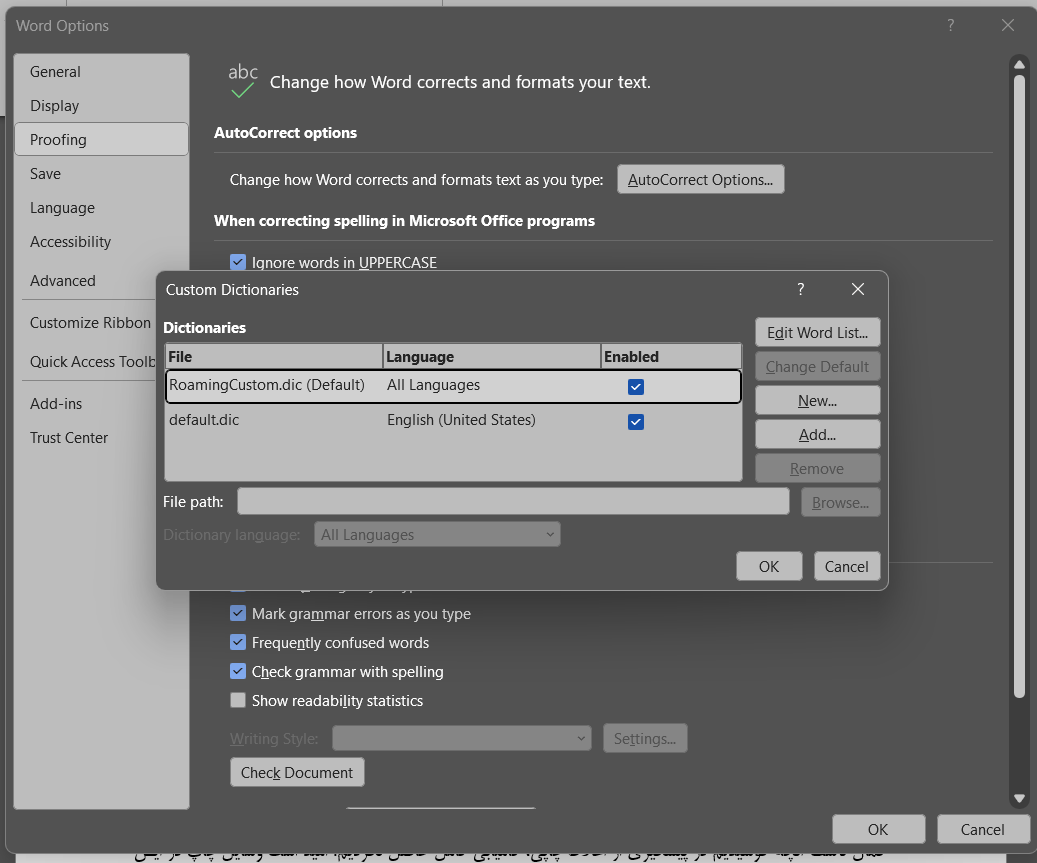Click inside the File path field
Screen dimensions: 1037x863
coord(513,502)
